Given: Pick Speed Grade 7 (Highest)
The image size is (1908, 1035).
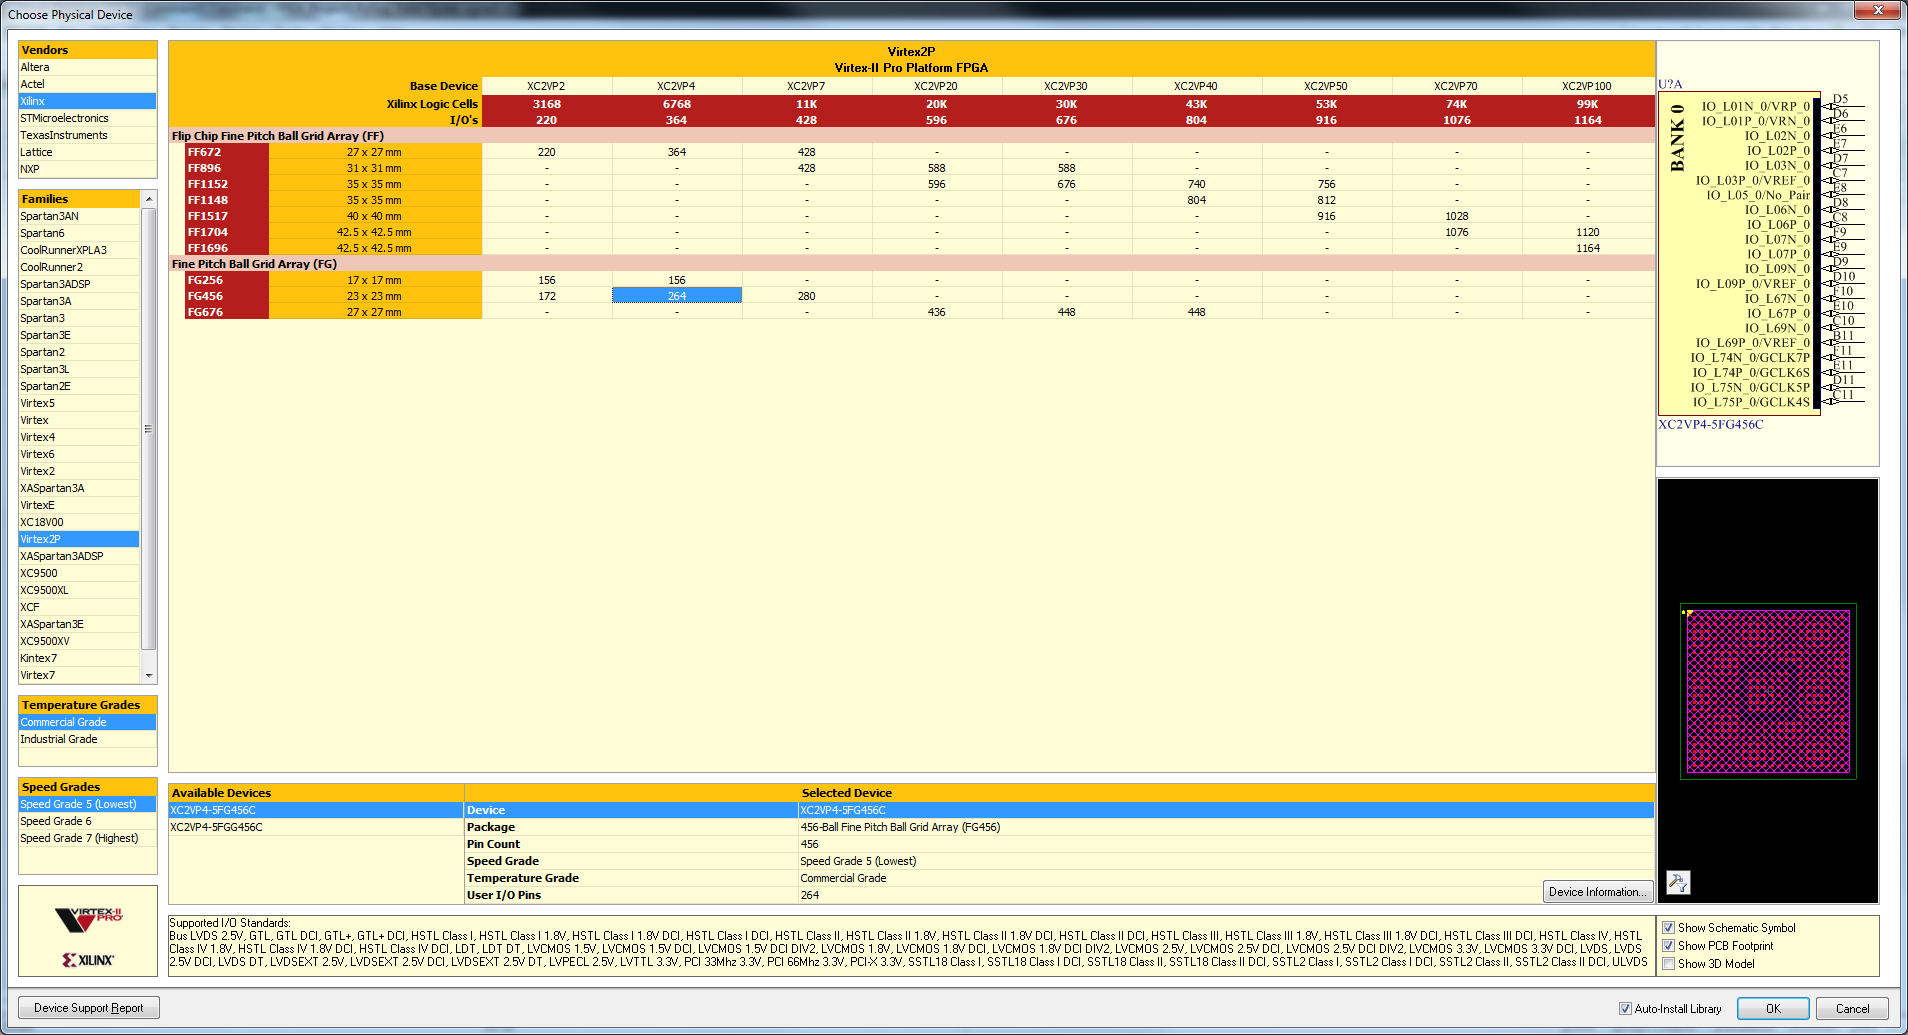Looking at the screenshot, I should (x=79, y=838).
